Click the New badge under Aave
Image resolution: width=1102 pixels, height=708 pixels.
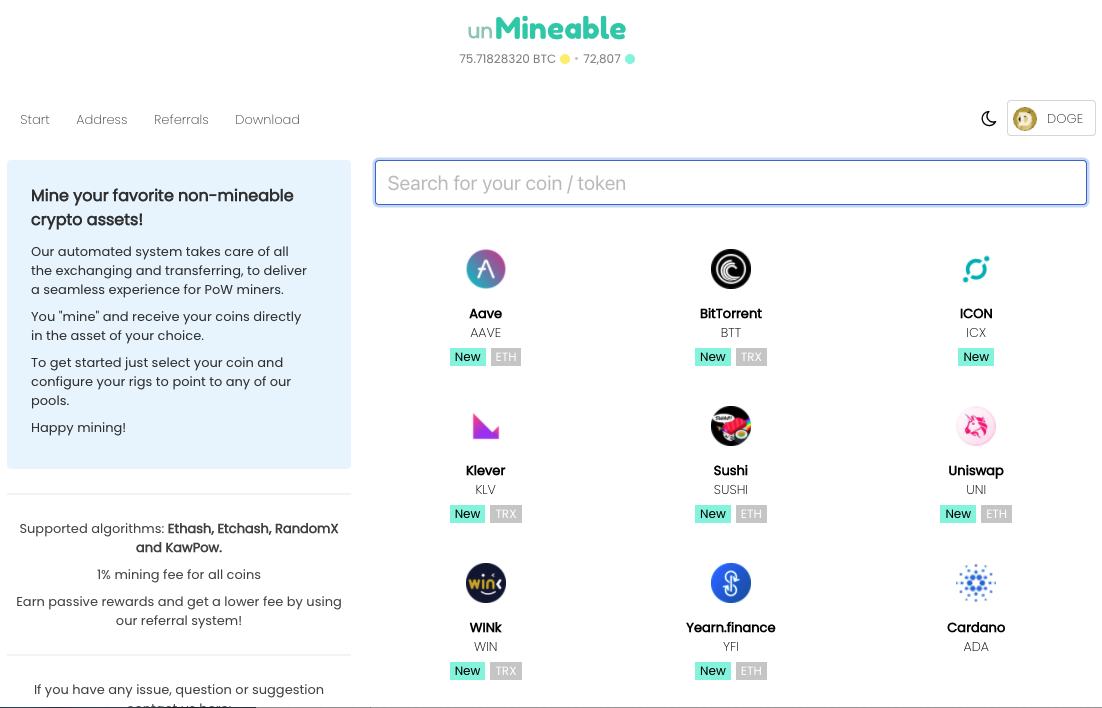pyautogui.click(x=467, y=357)
